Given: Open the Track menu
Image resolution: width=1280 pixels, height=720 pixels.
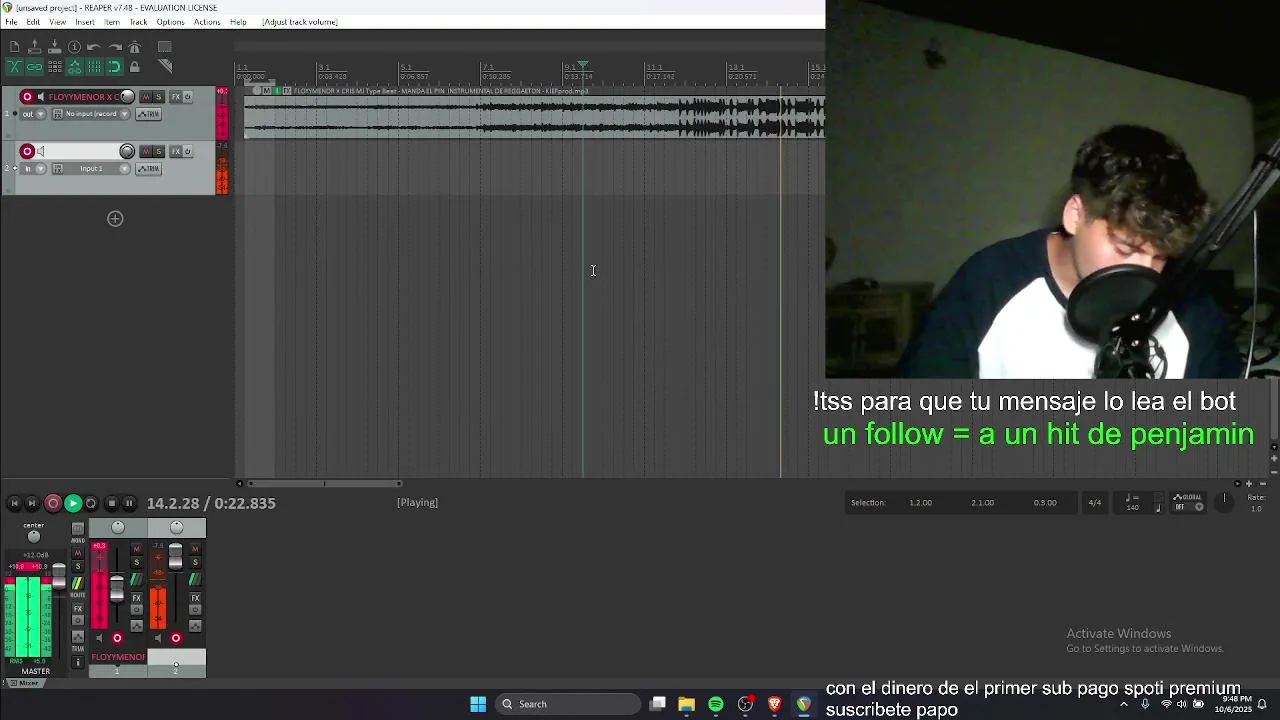Looking at the screenshot, I should click(x=138, y=22).
